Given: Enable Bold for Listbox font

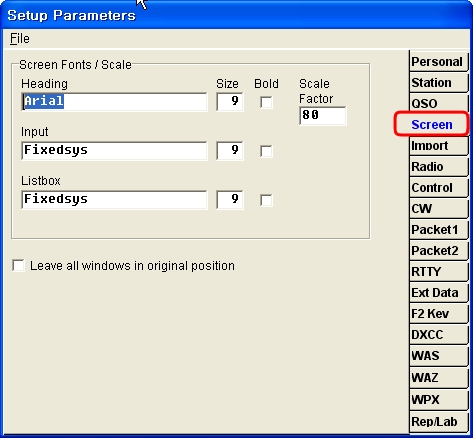Looking at the screenshot, I should click(x=266, y=200).
